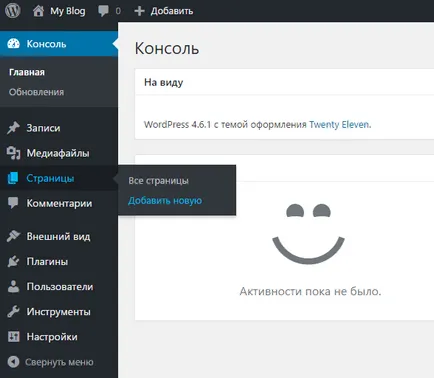This screenshot has width=434, height=378.
Task: Click the Медиафайлы media icon
Action: pyautogui.click(x=13, y=153)
